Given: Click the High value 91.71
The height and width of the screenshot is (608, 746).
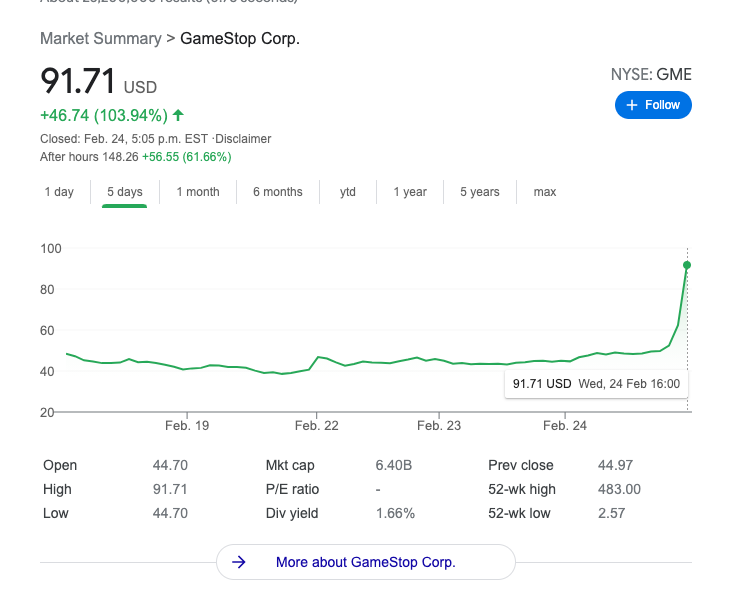Looking at the screenshot, I should click(x=170, y=490).
